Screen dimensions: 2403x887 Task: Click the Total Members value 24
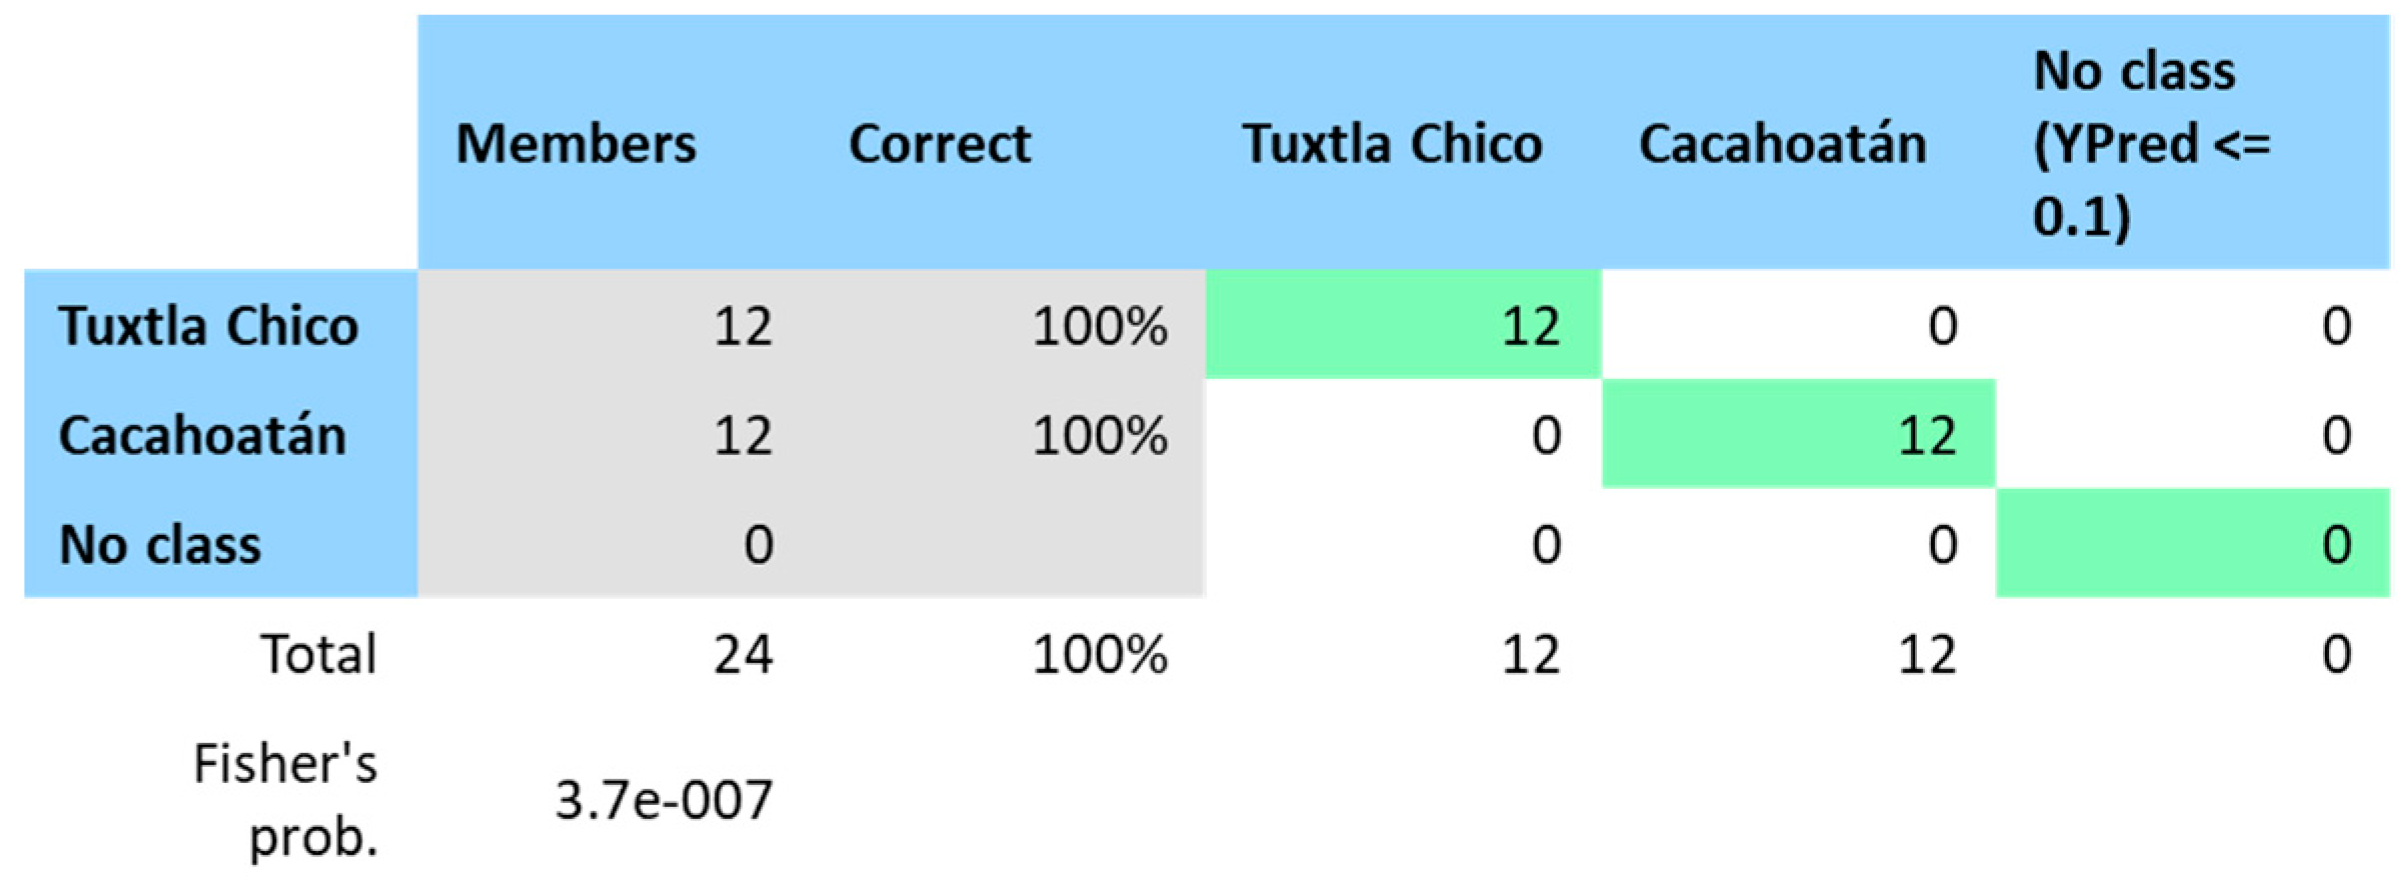pos(743,655)
